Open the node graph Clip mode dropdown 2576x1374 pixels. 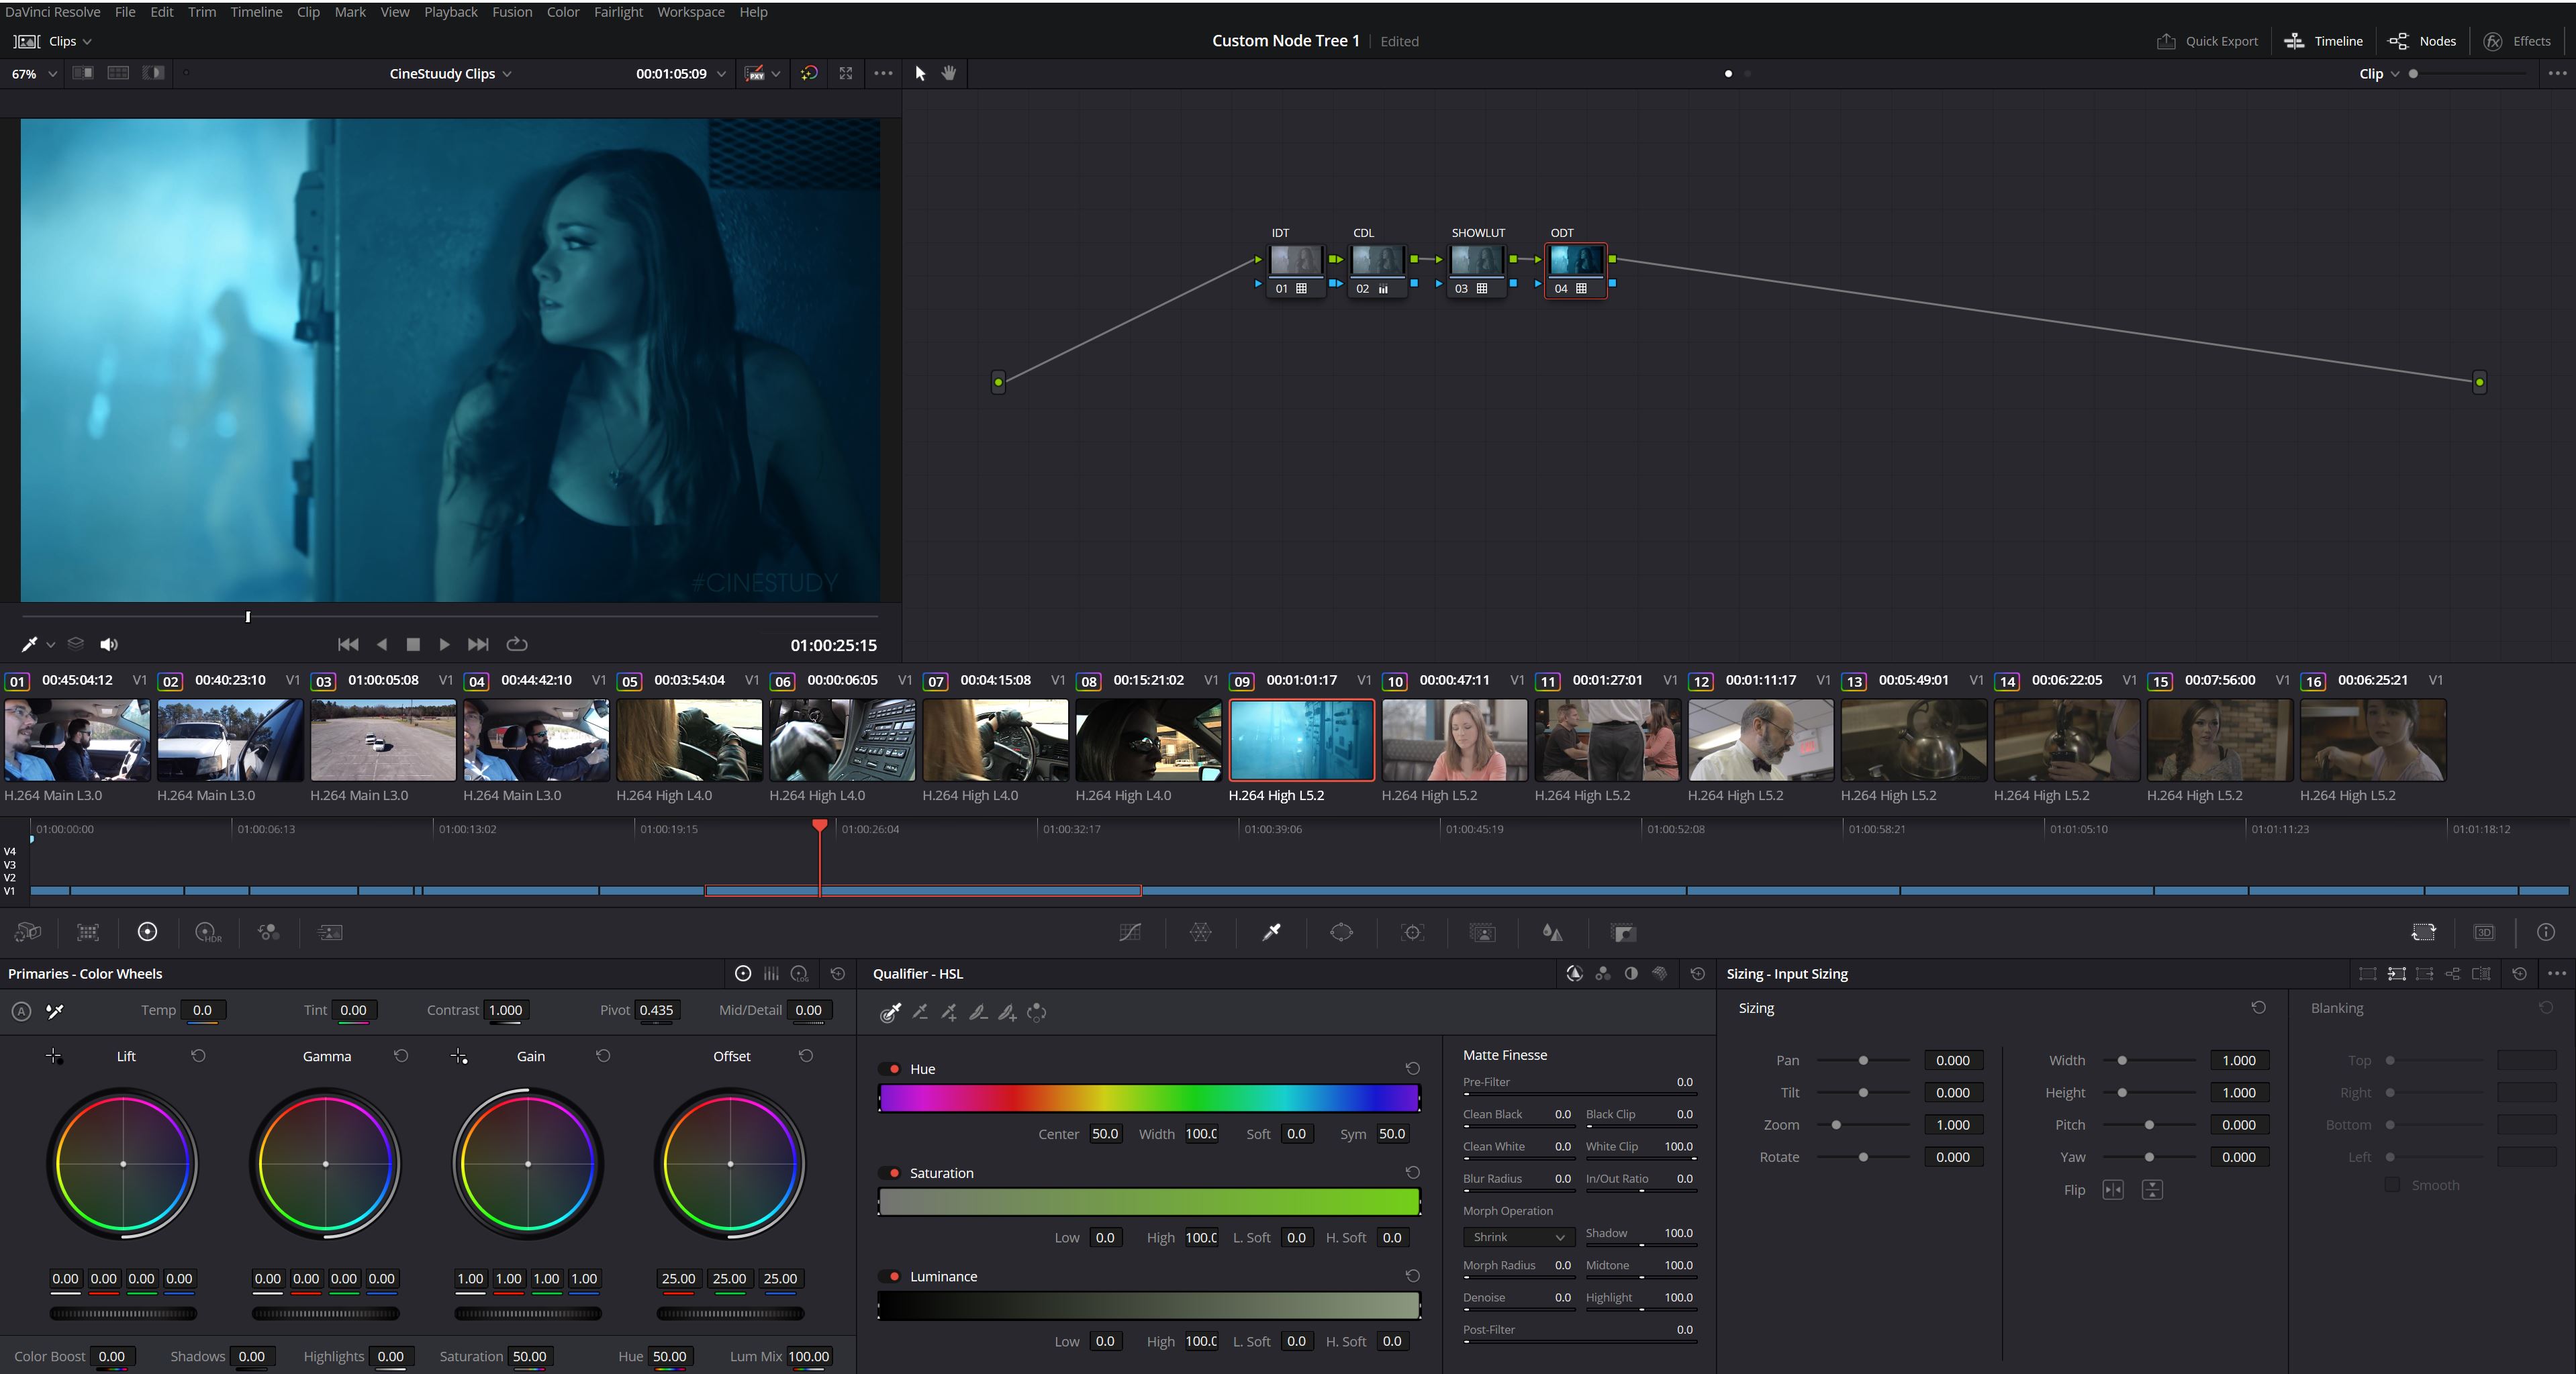tap(2379, 73)
